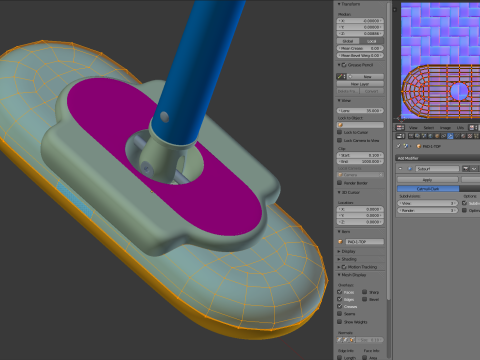
Task: Click the third face normals display icon
Action: [352, 340]
